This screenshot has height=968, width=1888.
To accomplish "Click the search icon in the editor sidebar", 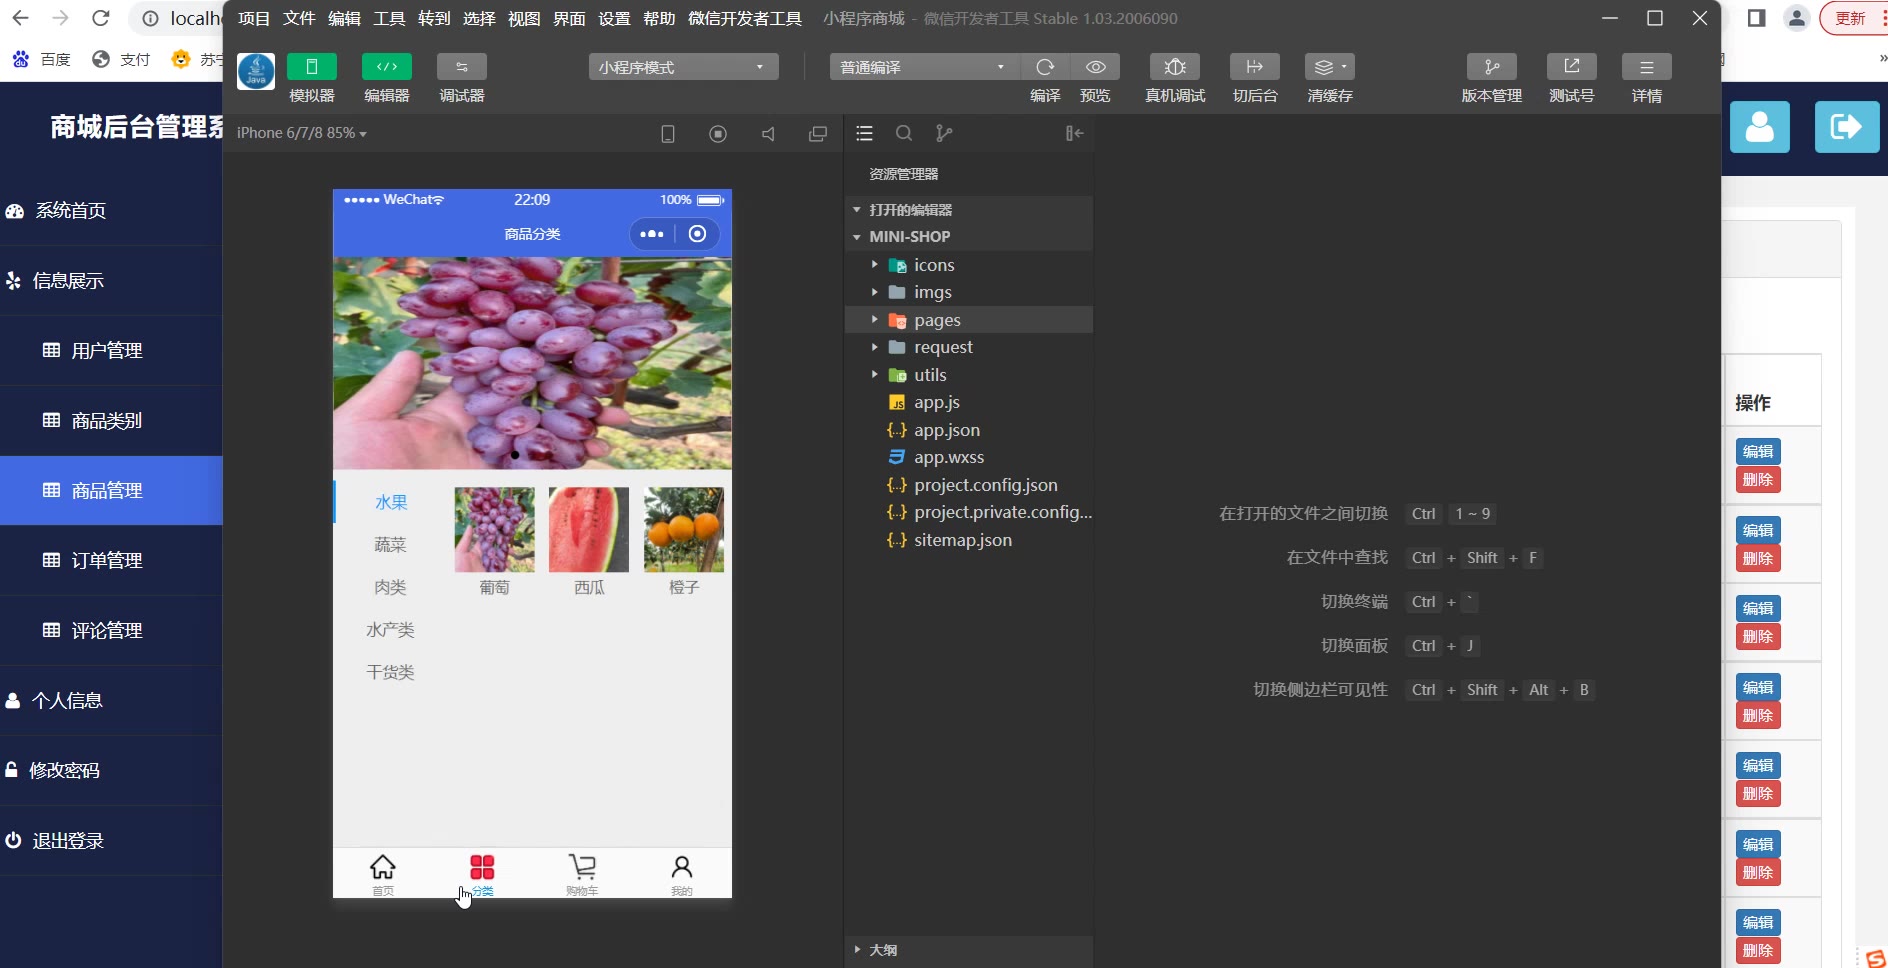I will pyautogui.click(x=904, y=133).
